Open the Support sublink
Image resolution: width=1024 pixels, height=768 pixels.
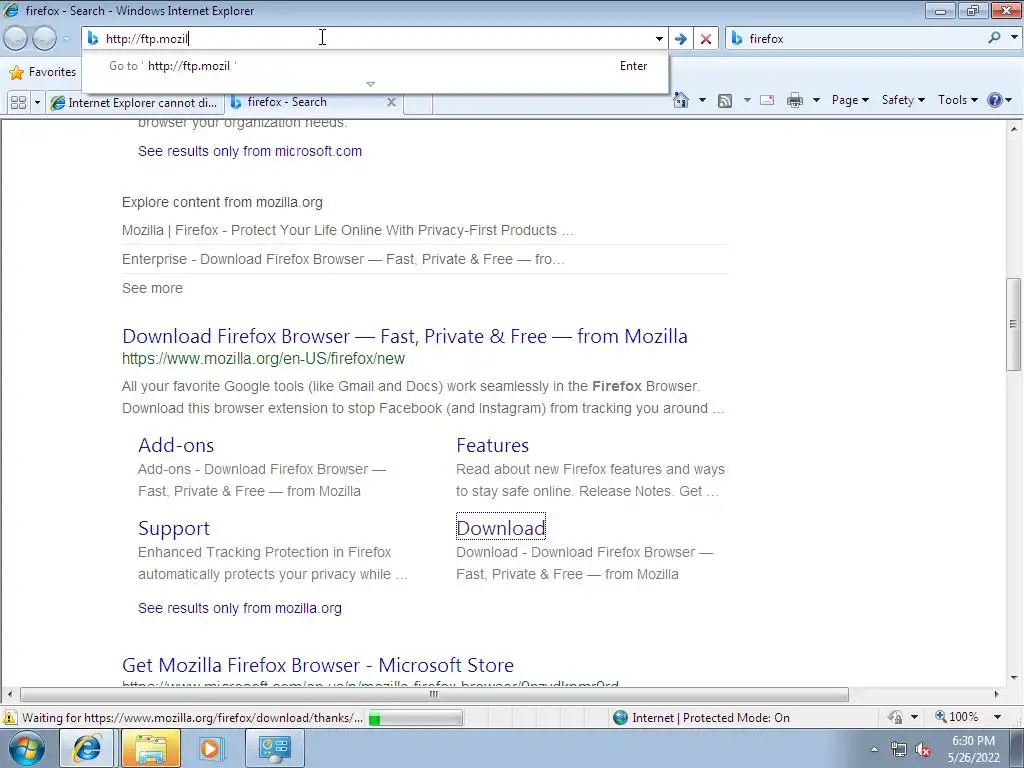point(174,528)
